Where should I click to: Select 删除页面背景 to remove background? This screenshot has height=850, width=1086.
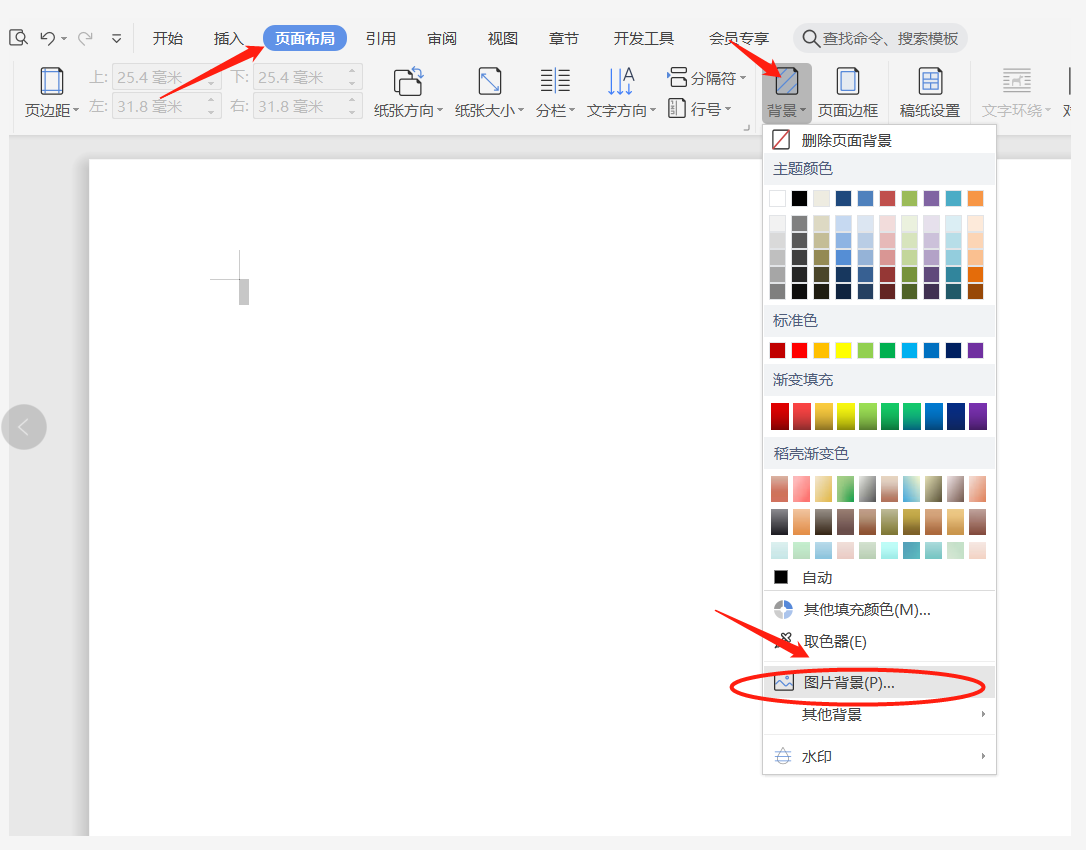point(880,140)
